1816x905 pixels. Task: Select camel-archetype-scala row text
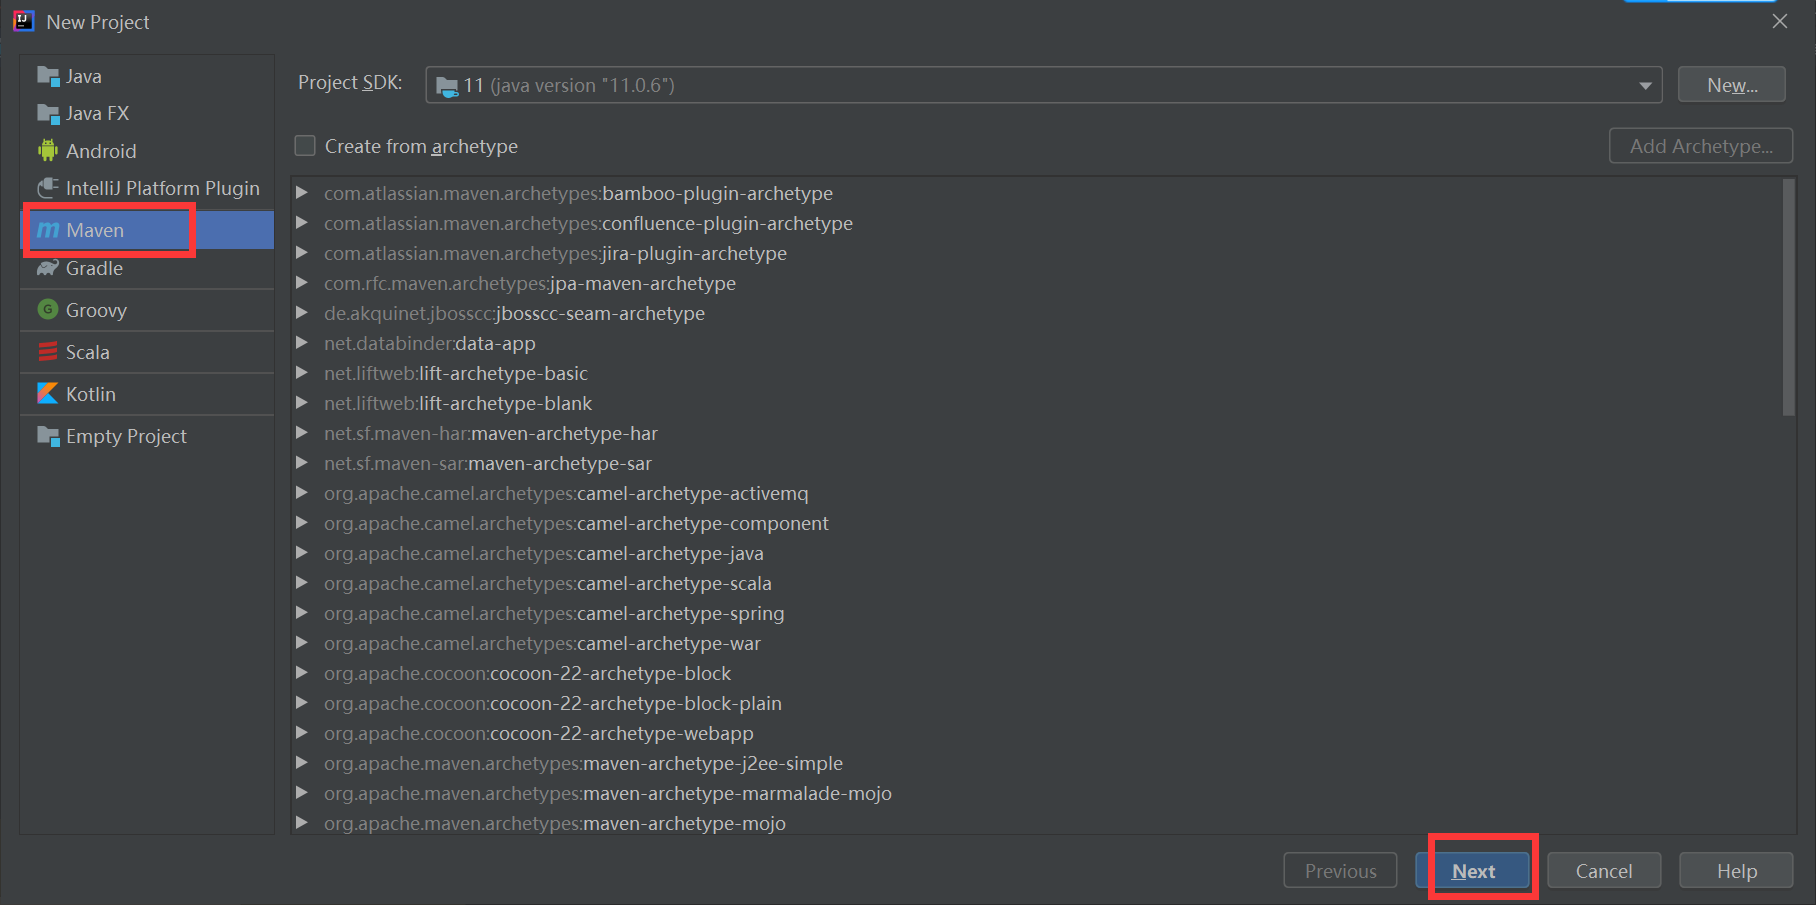pyautogui.click(x=547, y=583)
